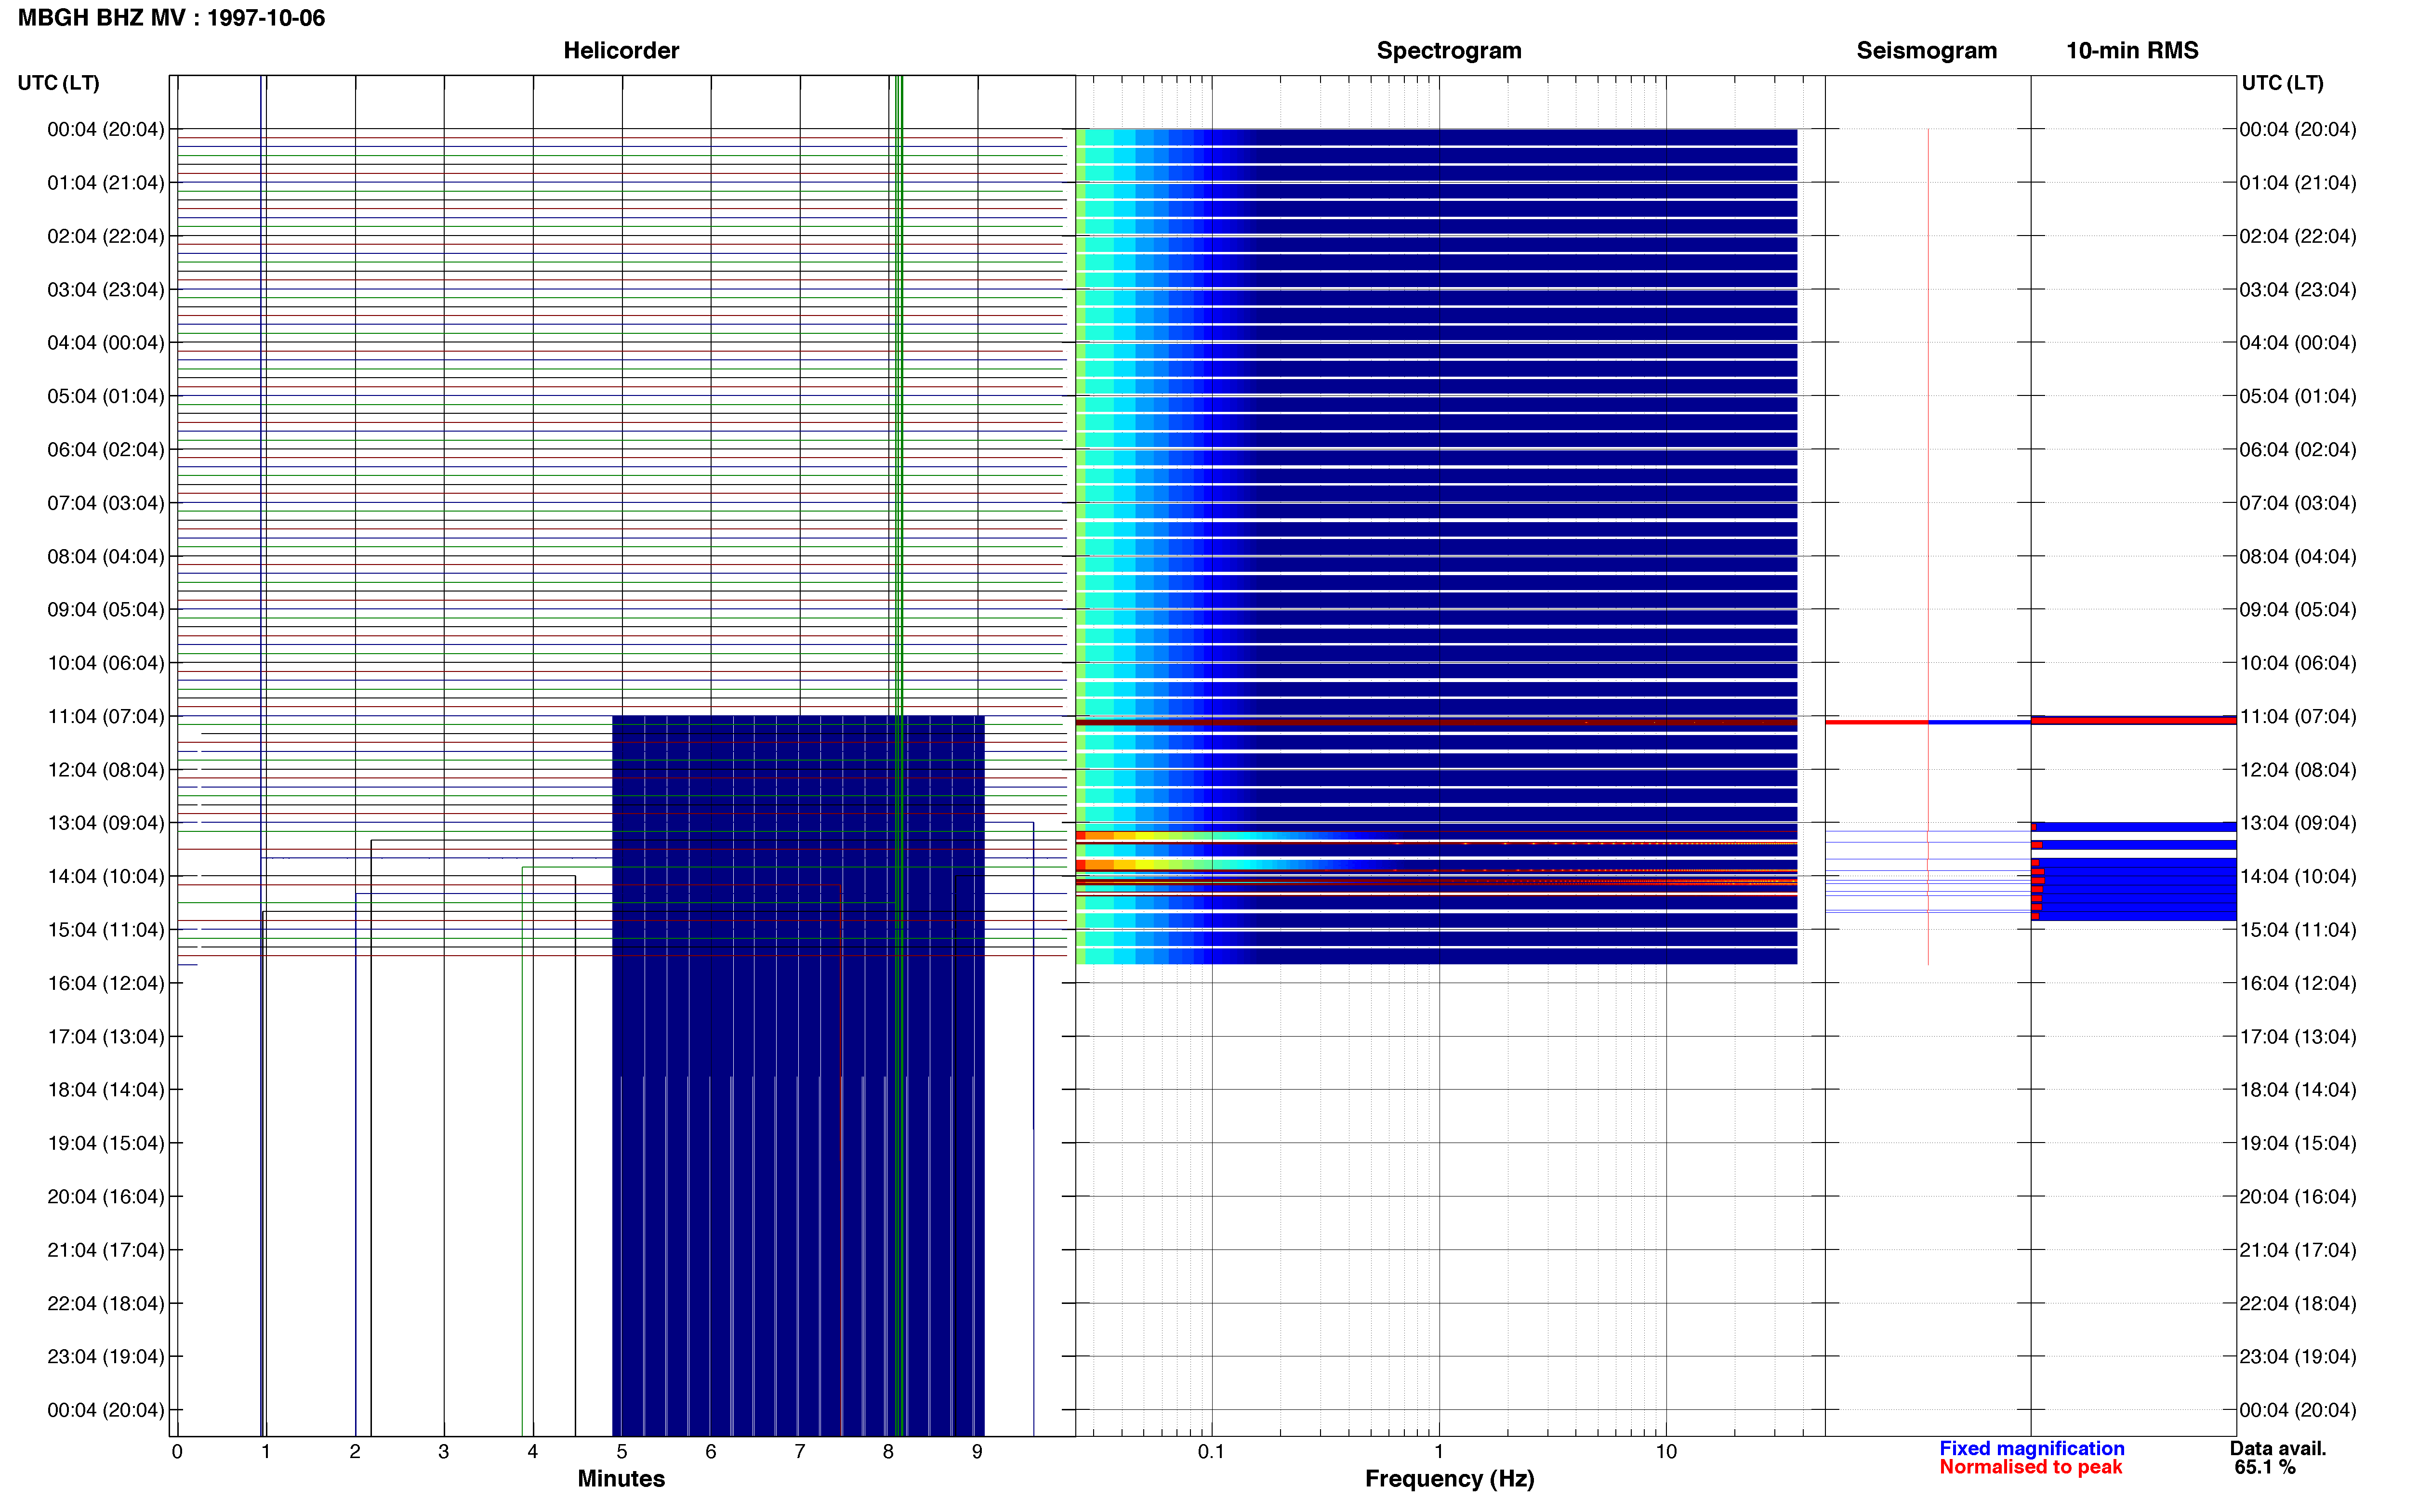Click left-axis time label "23:04 (19:04)"
The height and width of the screenshot is (1512, 2418).
tap(106, 1357)
